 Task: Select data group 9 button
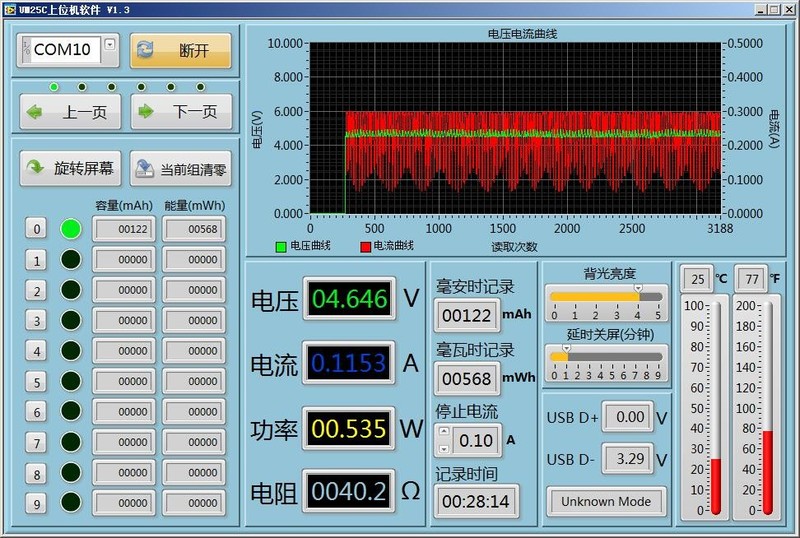tap(36, 504)
